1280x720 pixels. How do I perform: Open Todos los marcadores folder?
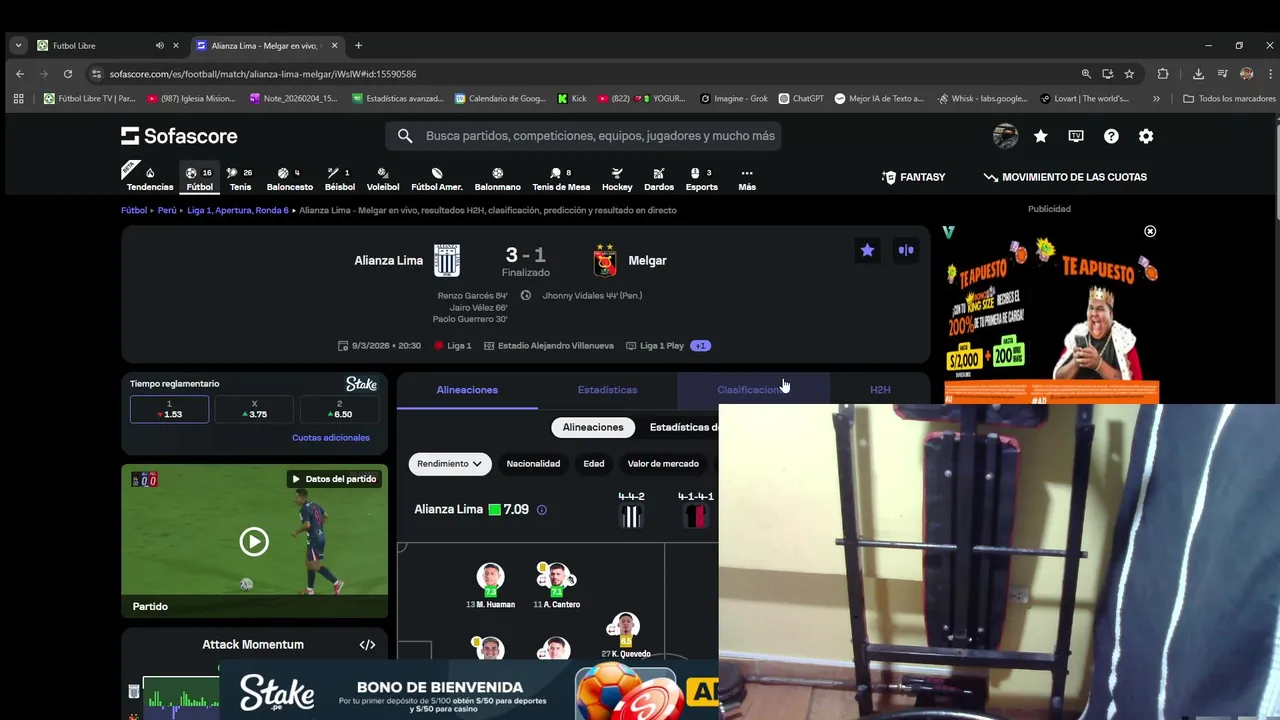1229,99
